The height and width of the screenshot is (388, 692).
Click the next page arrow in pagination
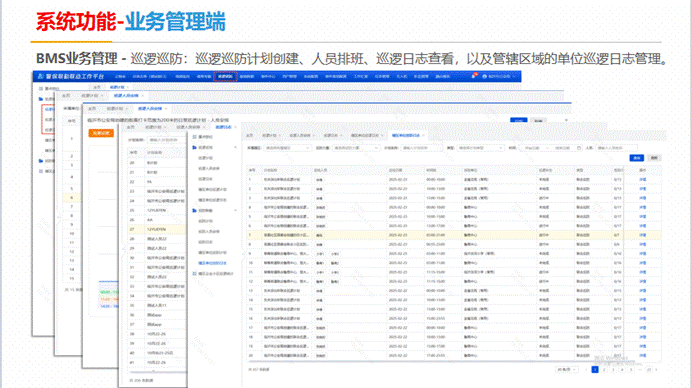click(657, 369)
